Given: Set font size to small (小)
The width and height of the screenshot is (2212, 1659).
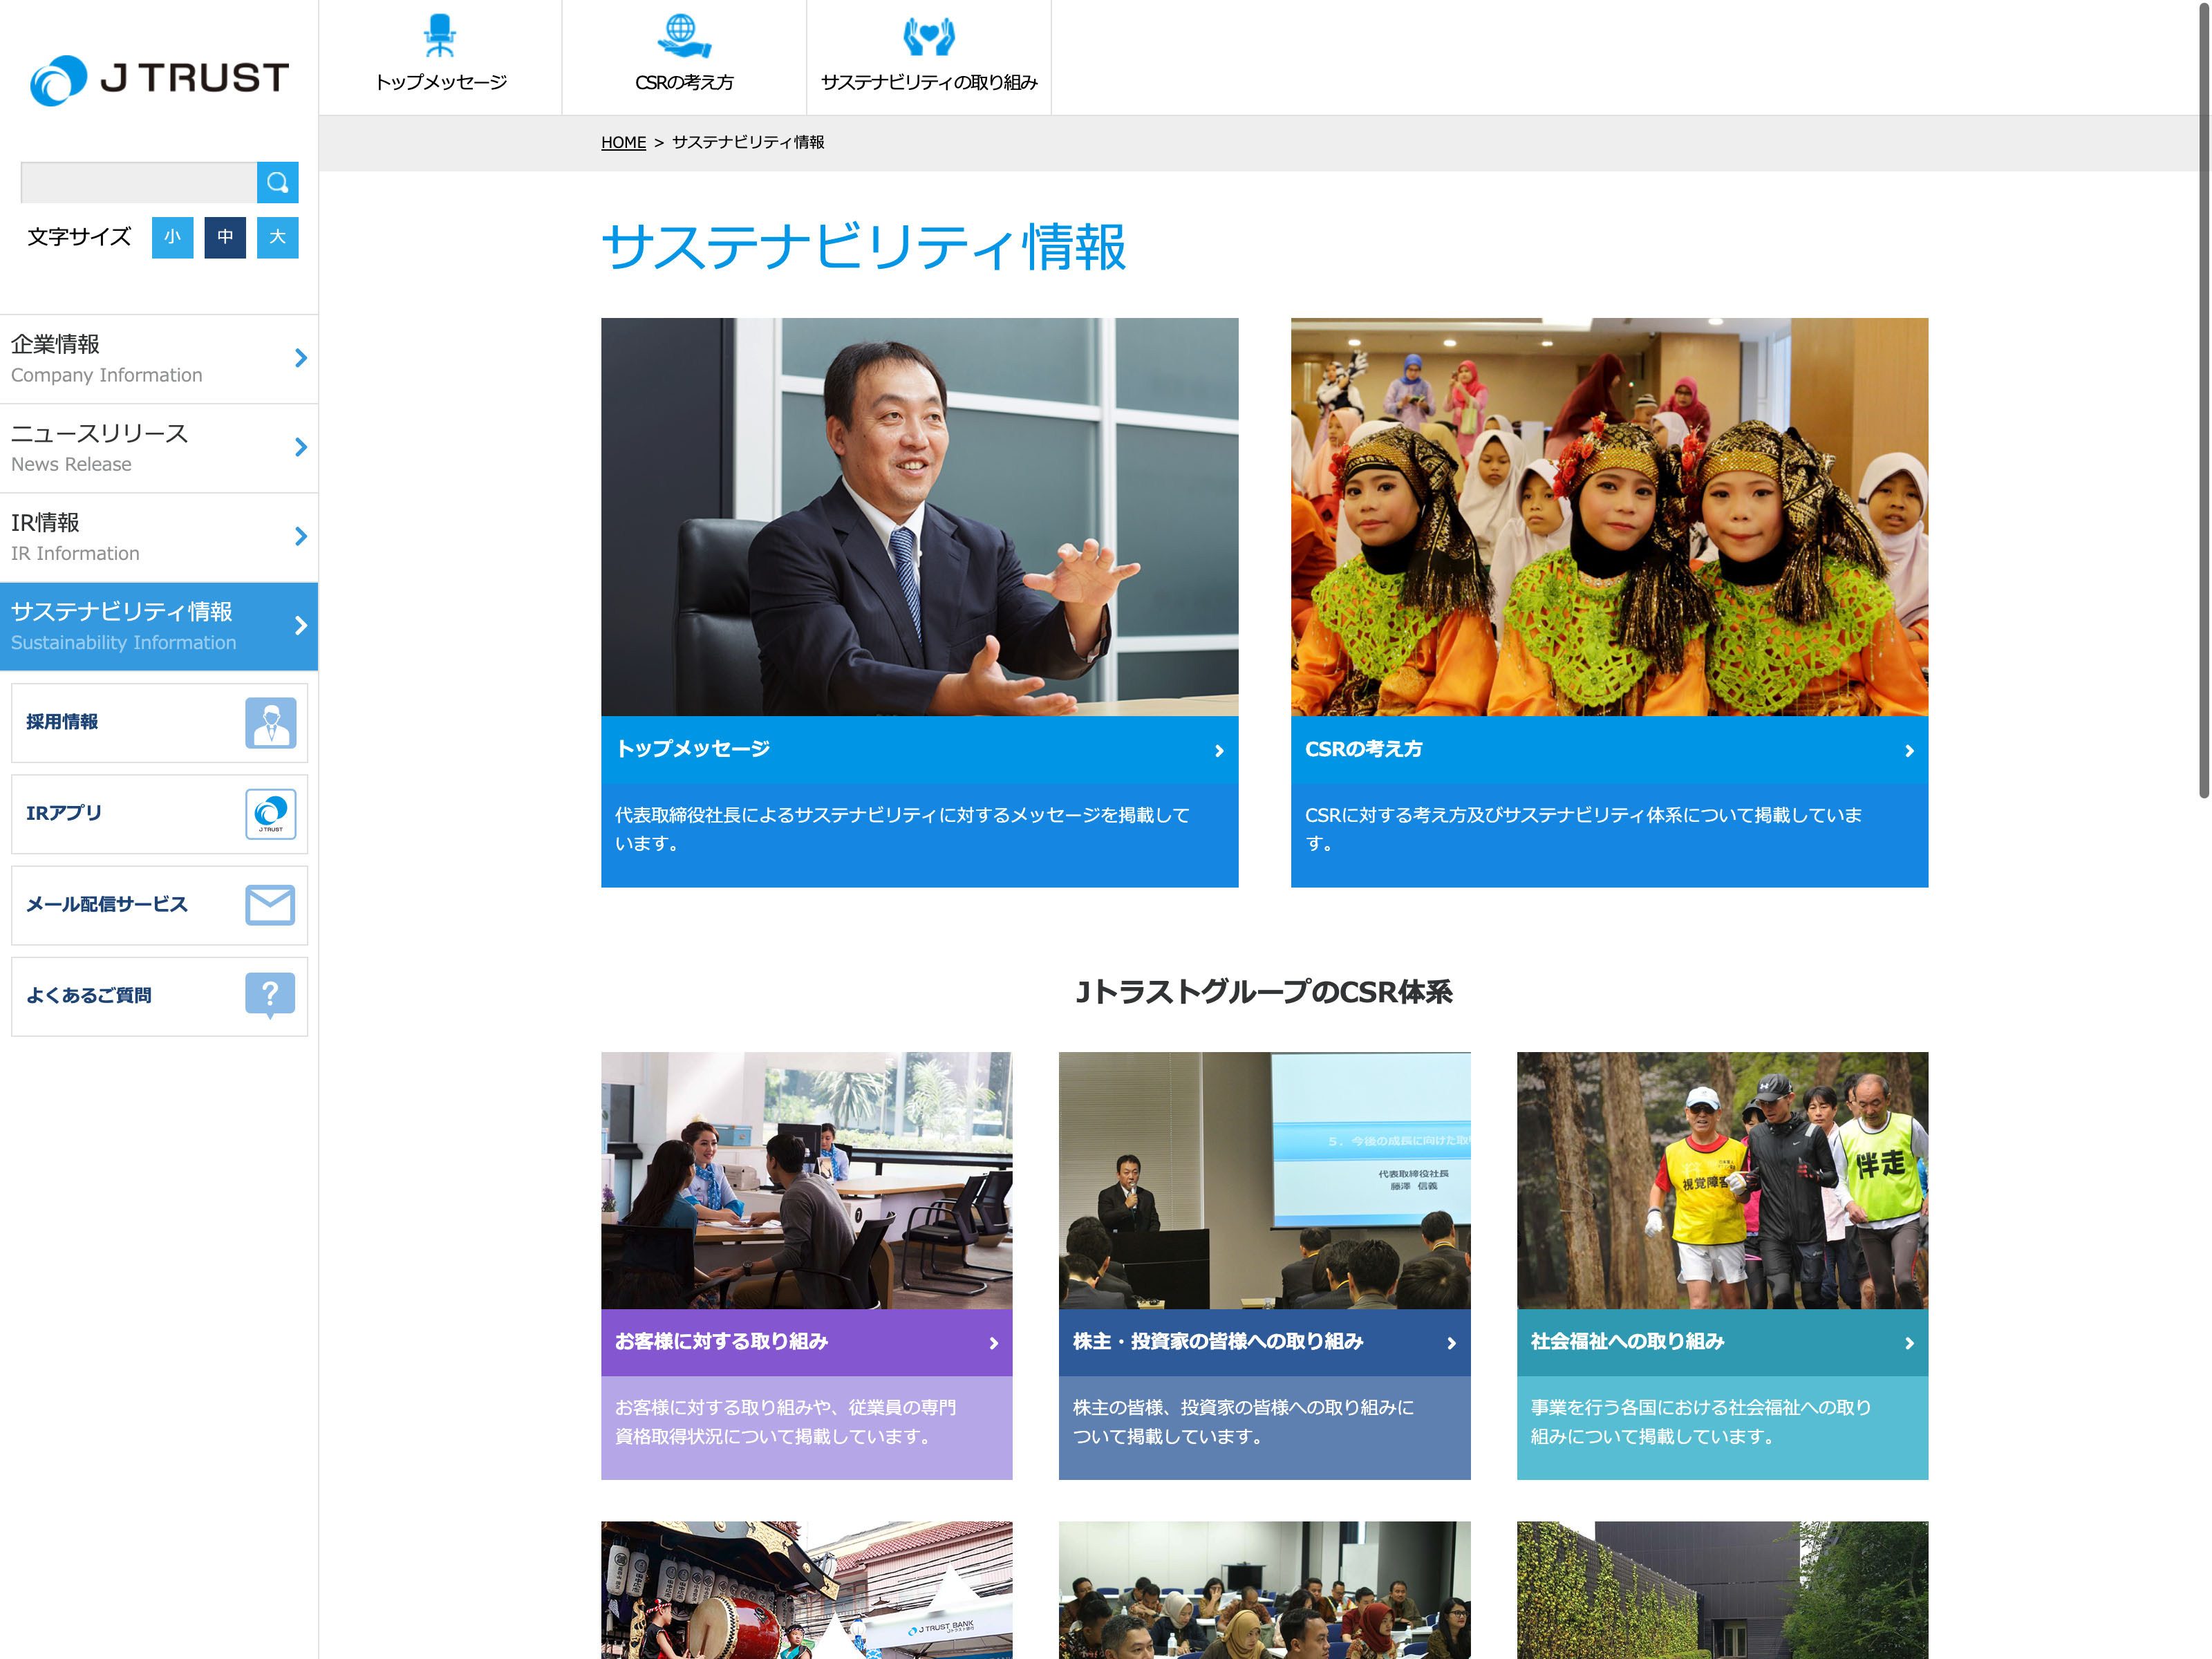Looking at the screenshot, I should tap(172, 237).
